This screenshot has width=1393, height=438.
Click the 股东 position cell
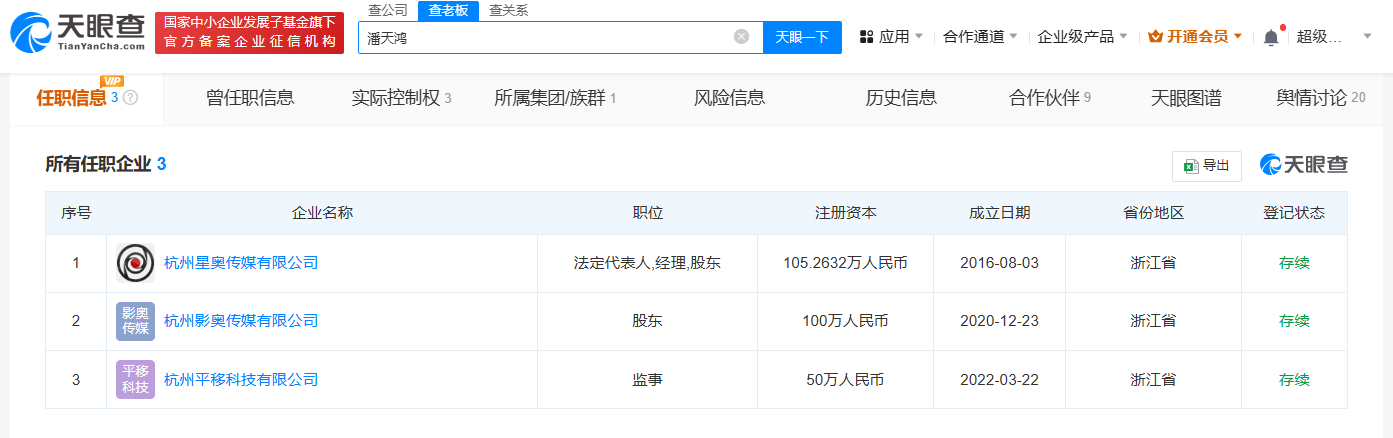pyautogui.click(x=647, y=321)
